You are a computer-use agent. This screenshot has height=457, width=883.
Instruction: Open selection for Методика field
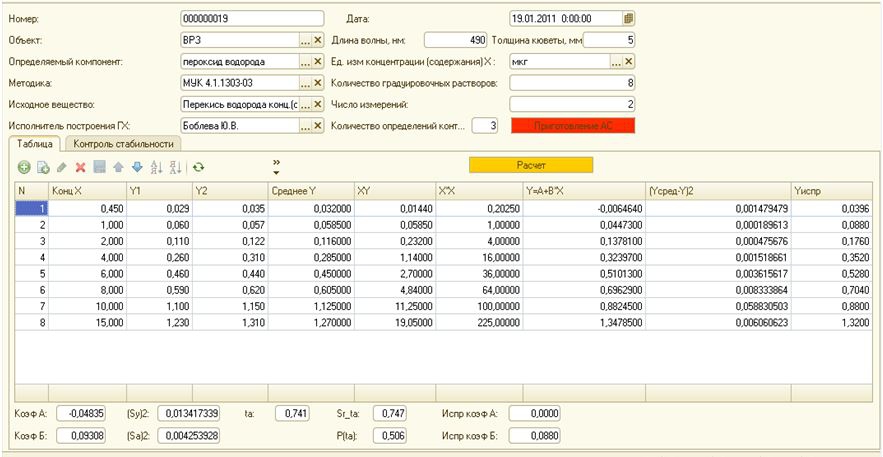[305, 83]
